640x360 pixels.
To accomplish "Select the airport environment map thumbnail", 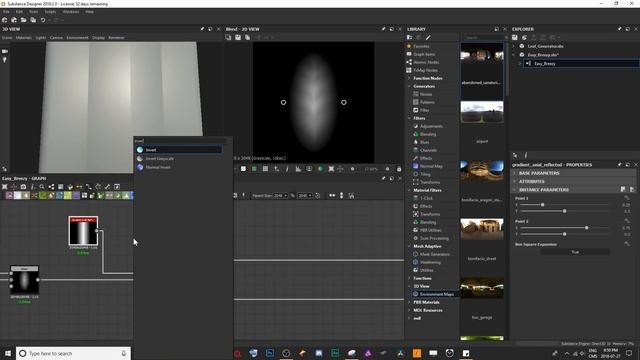I will coord(482,111).
